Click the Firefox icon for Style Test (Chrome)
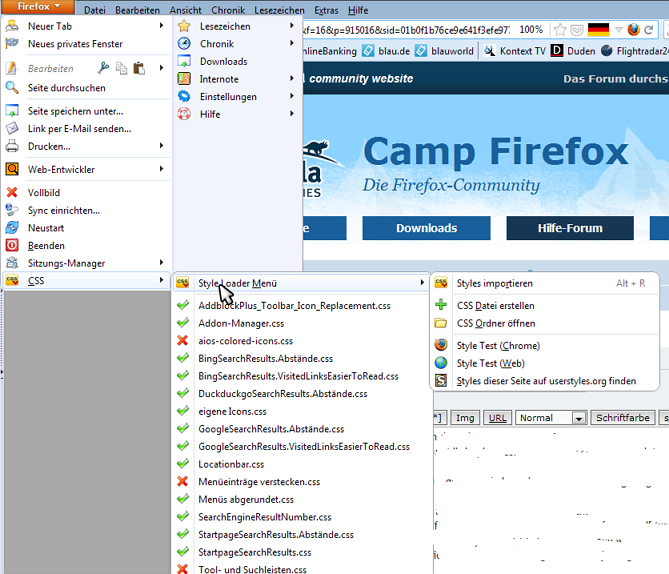This screenshot has height=574, width=669. (441, 345)
